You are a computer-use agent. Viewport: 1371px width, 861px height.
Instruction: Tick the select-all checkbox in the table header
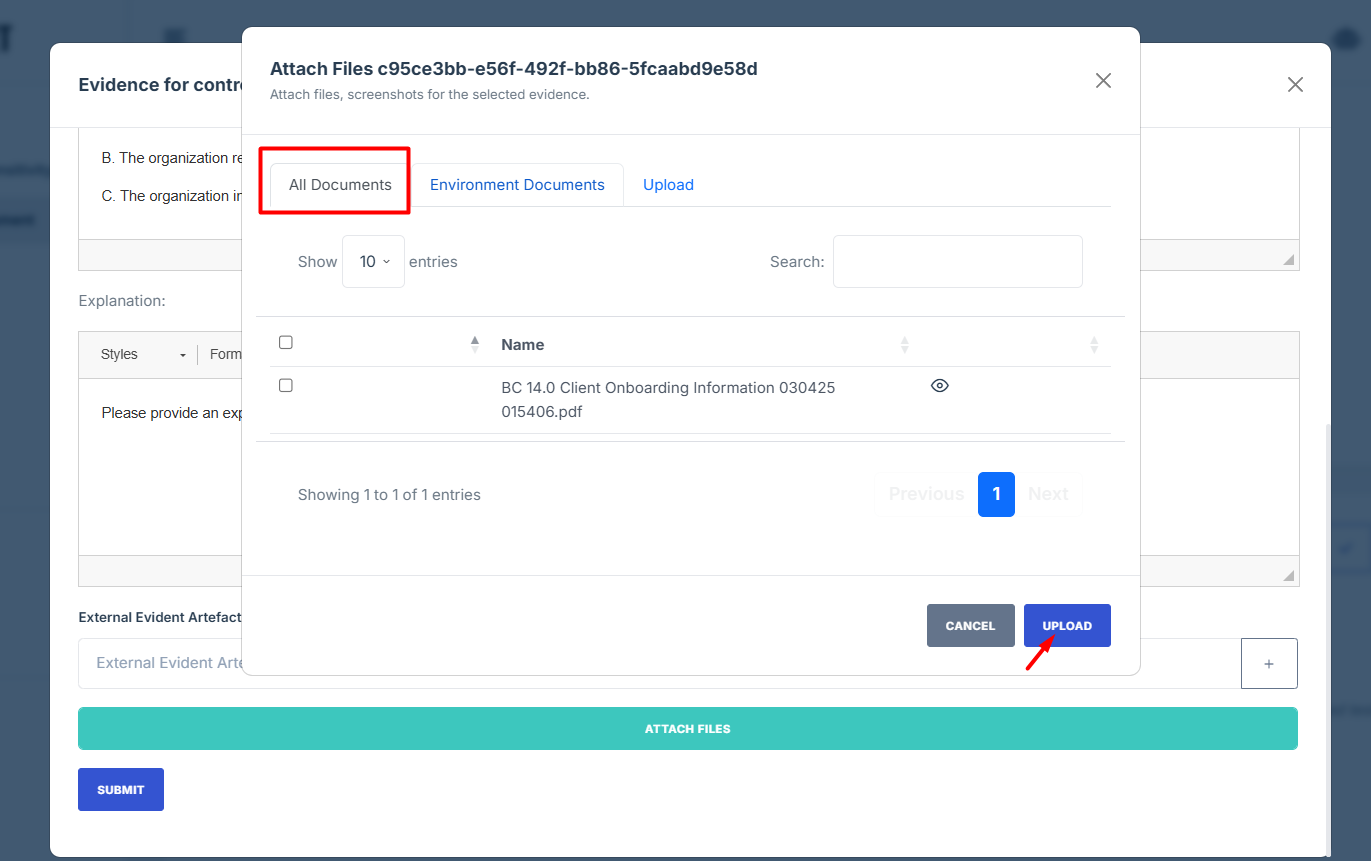286,343
